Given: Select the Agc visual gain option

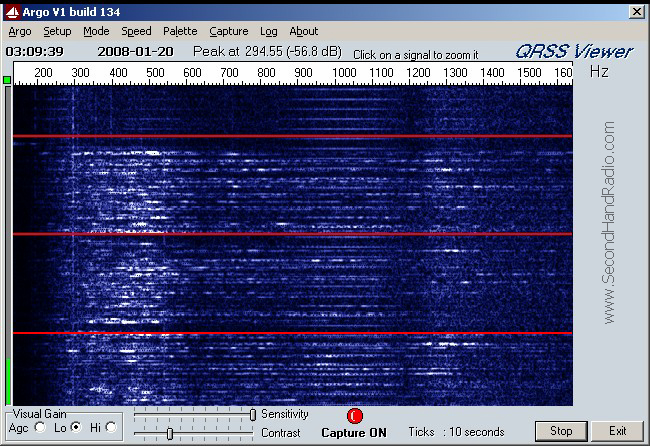Looking at the screenshot, I should coord(40,427).
